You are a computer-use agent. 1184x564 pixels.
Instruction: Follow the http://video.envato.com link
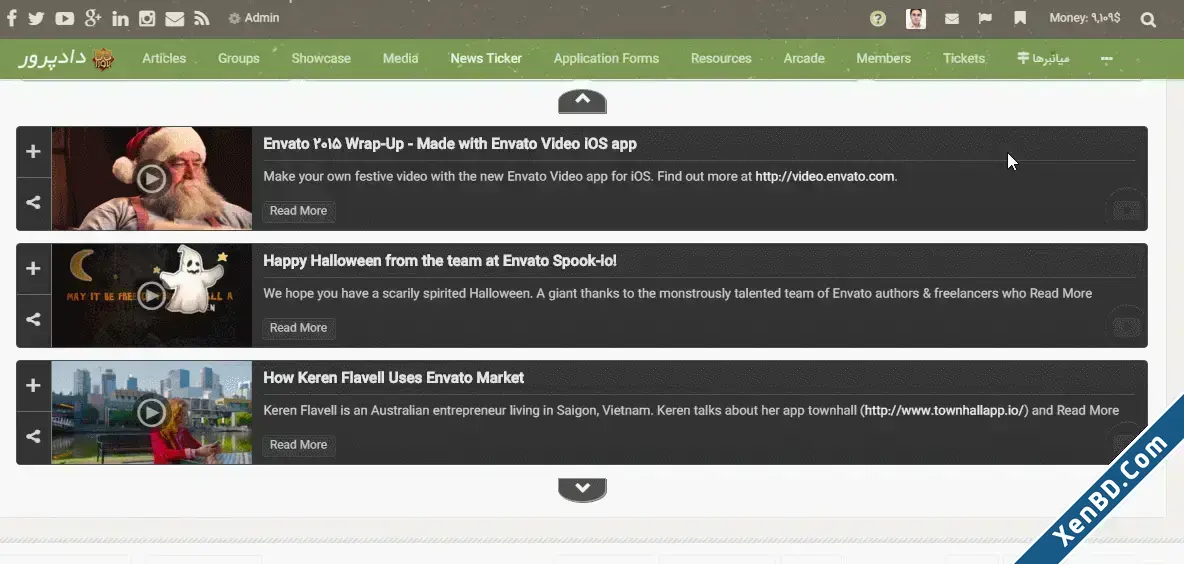(825, 176)
